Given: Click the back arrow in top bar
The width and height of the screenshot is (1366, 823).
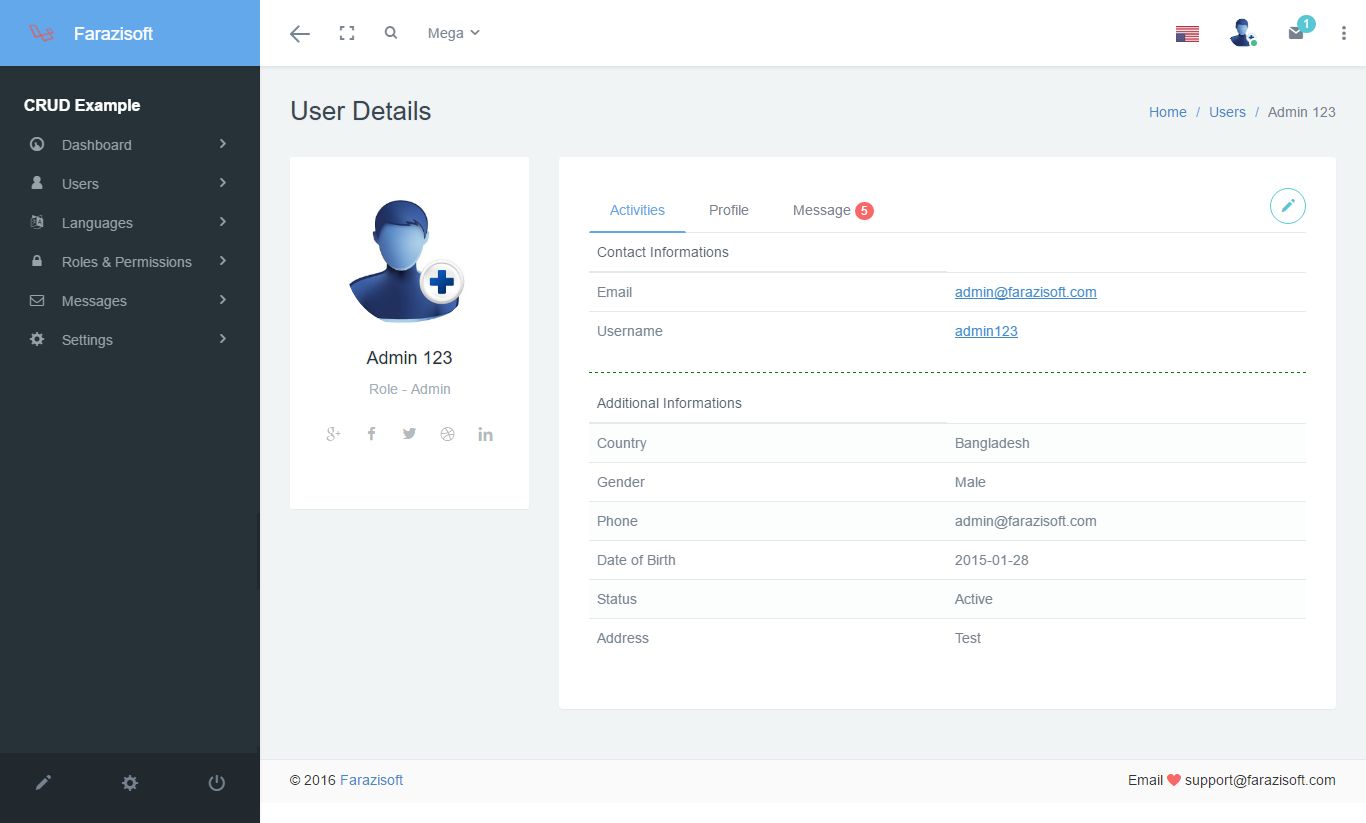Looking at the screenshot, I should pyautogui.click(x=300, y=33).
